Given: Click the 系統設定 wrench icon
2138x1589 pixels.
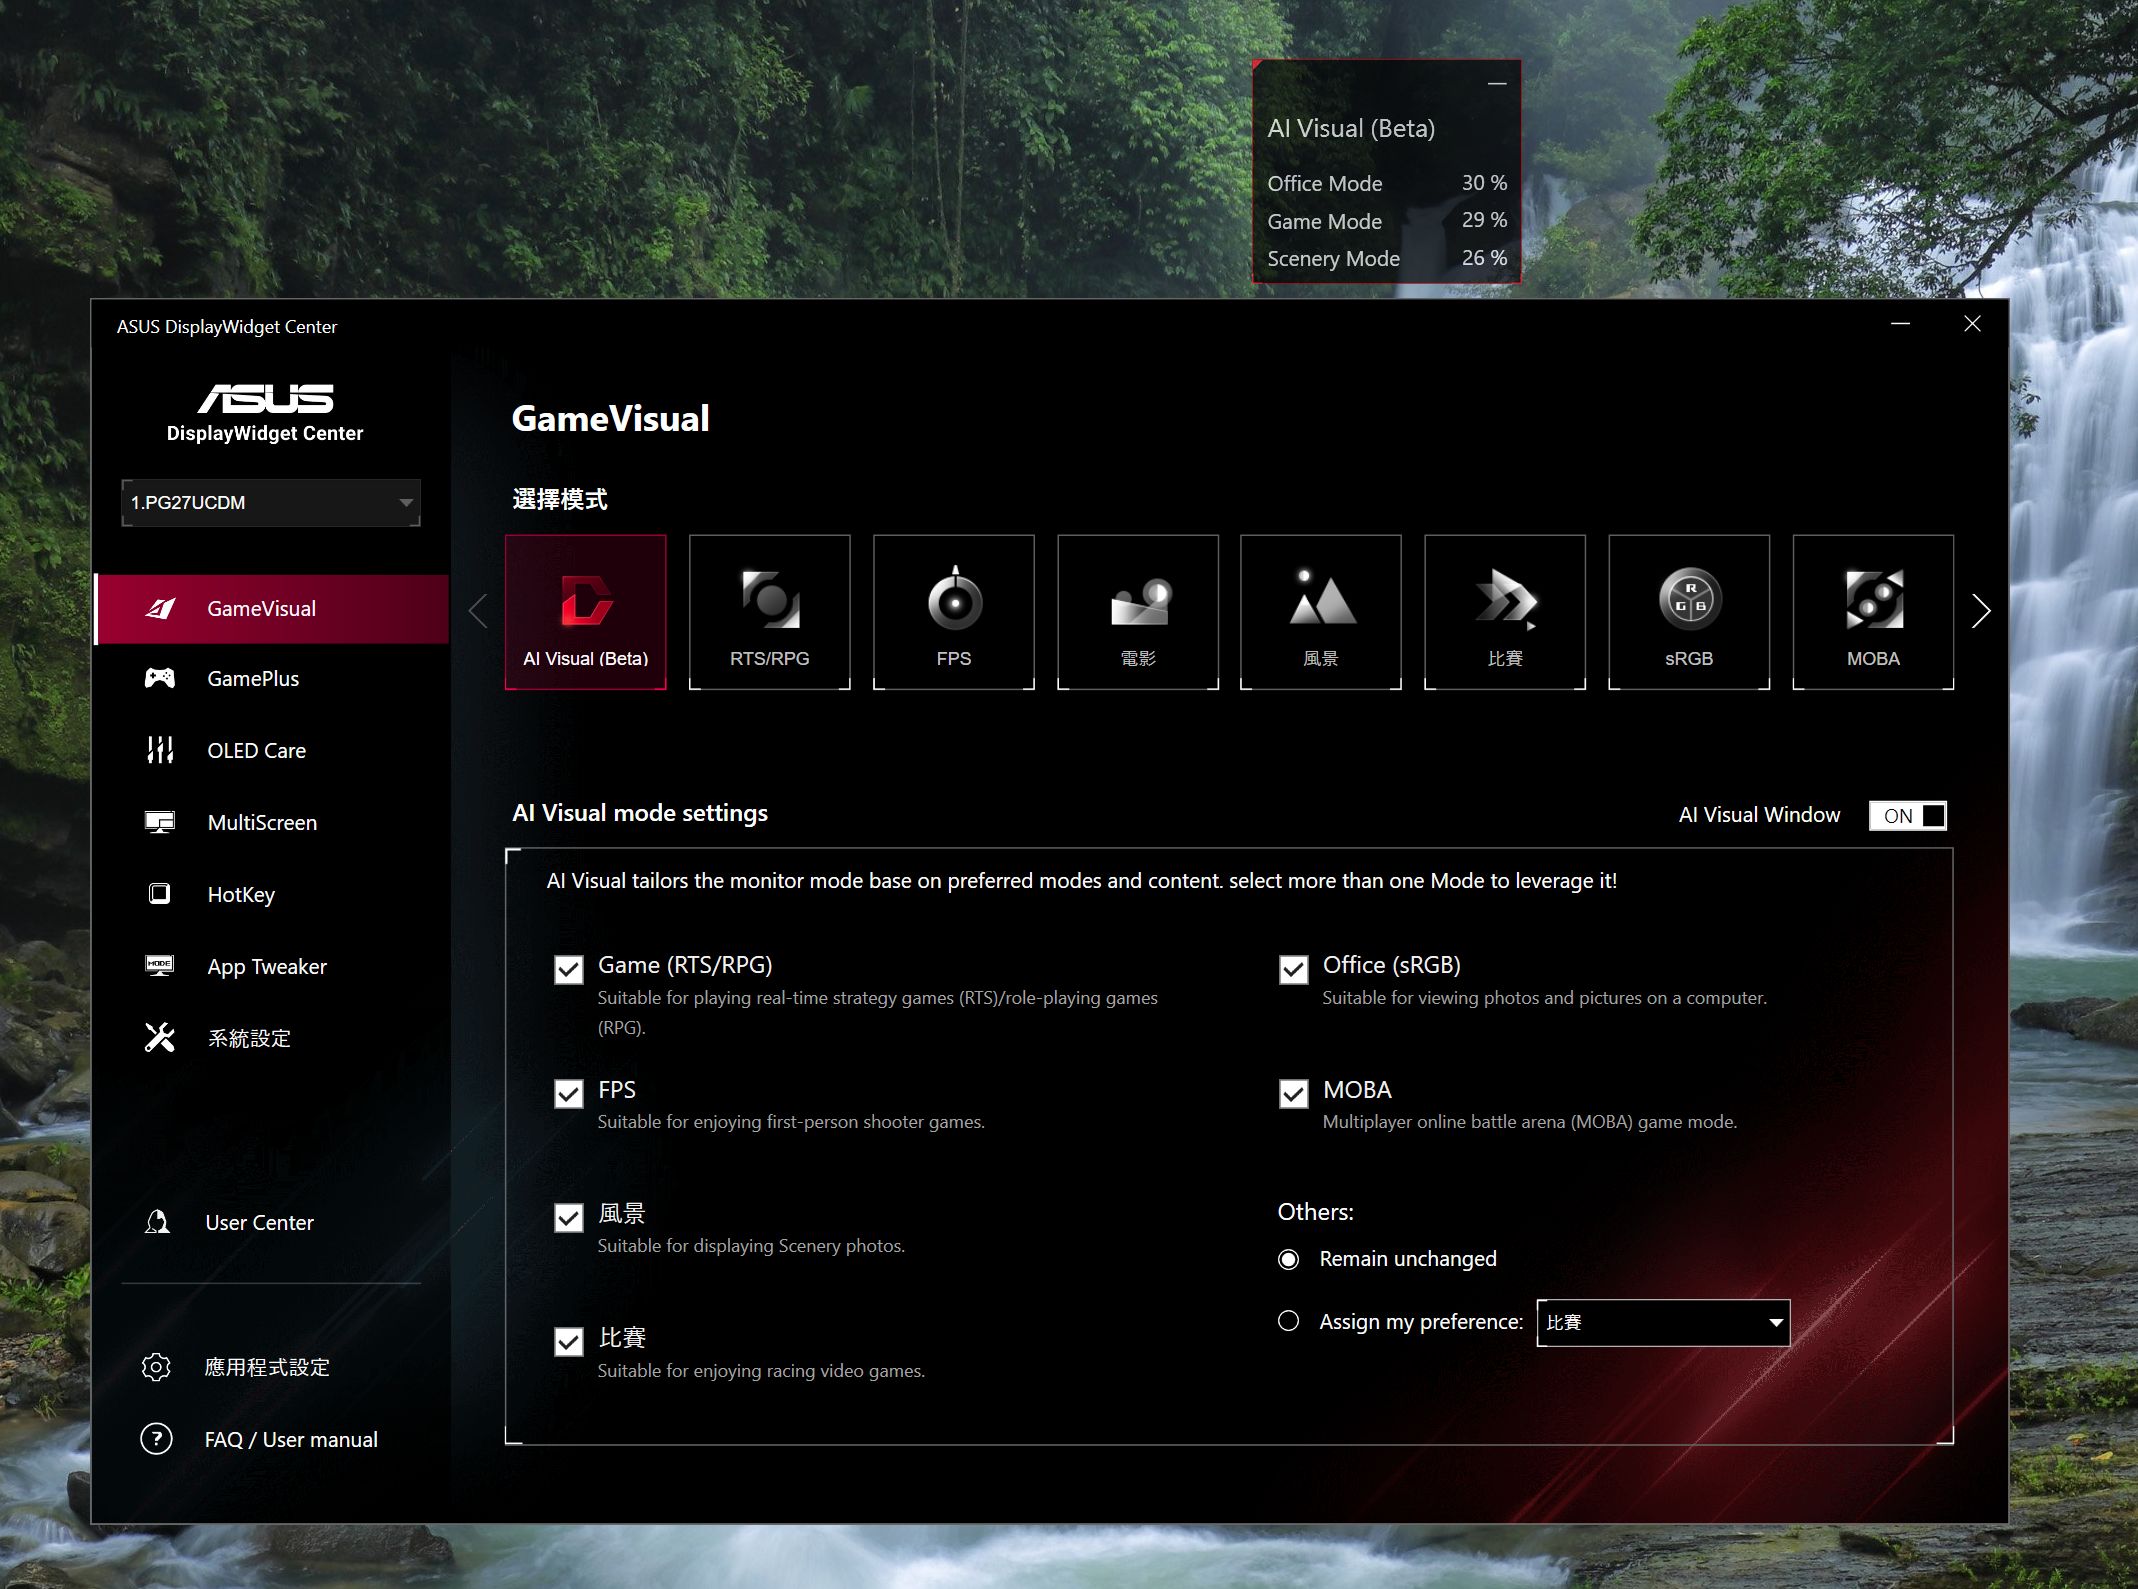Looking at the screenshot, I should [x=160, y=1038].
